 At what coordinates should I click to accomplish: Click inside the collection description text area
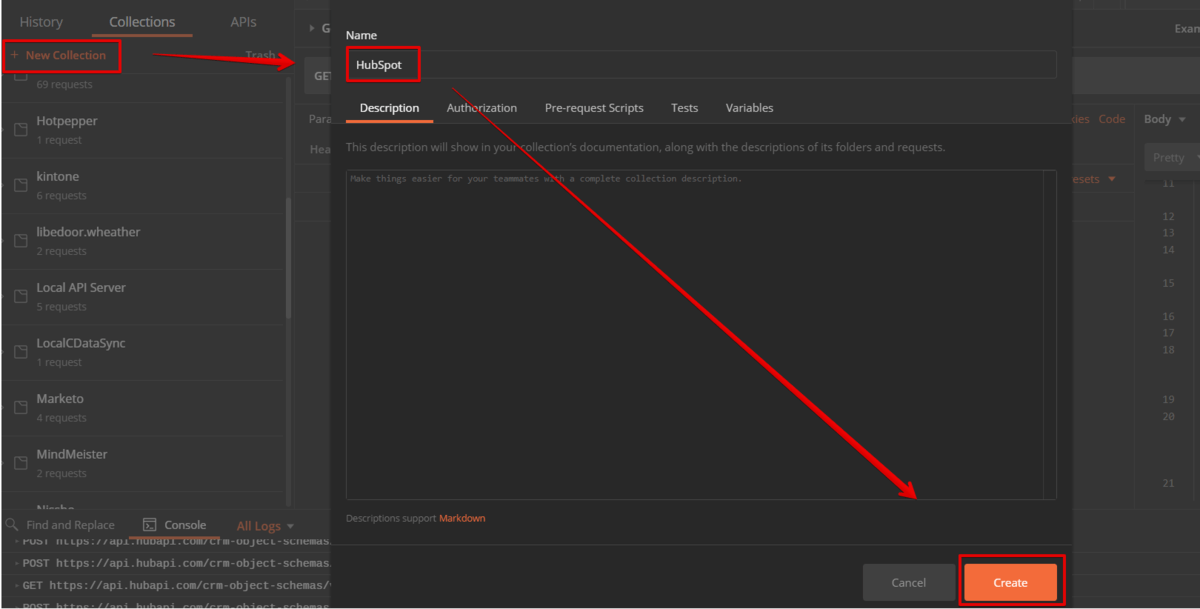click(695, 334)
